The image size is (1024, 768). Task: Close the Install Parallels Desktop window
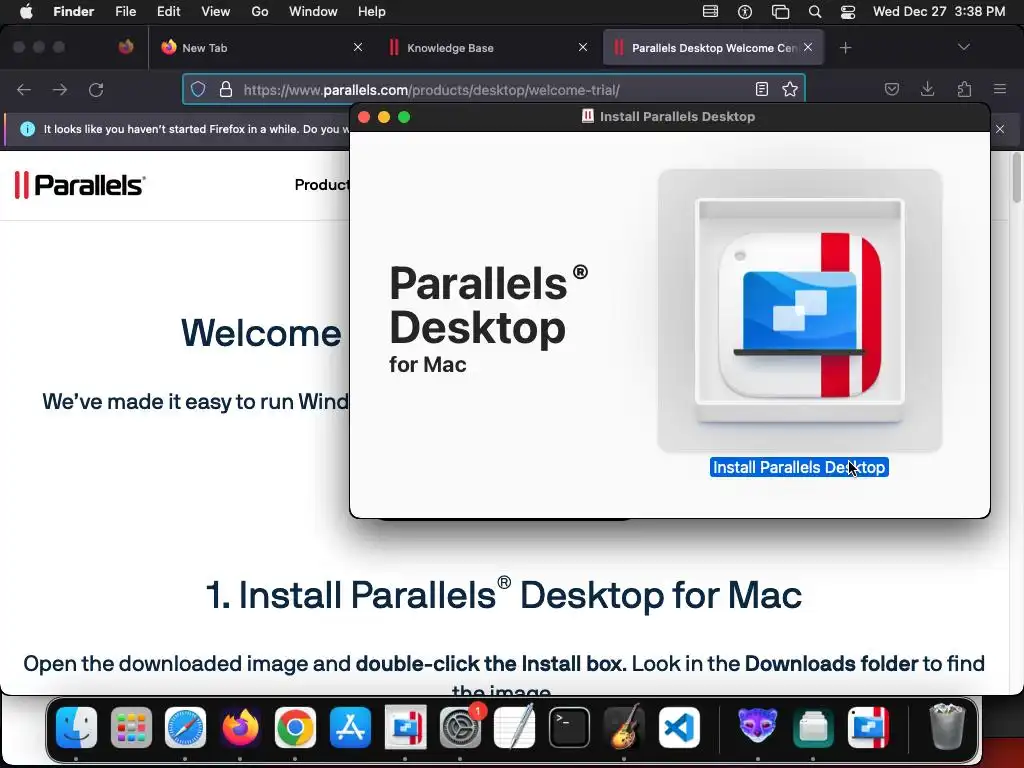coord(364,117)
